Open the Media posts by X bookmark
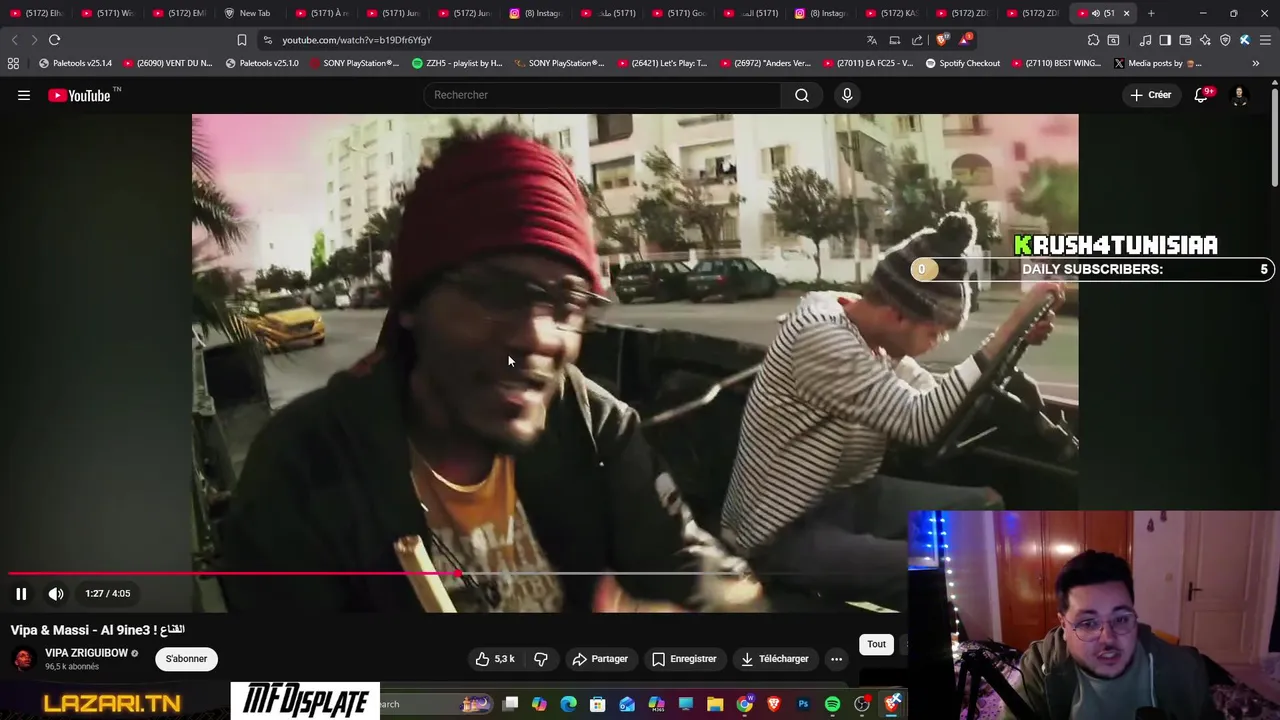Viewport: 1280px width, 720px height. pos(1157,63)
